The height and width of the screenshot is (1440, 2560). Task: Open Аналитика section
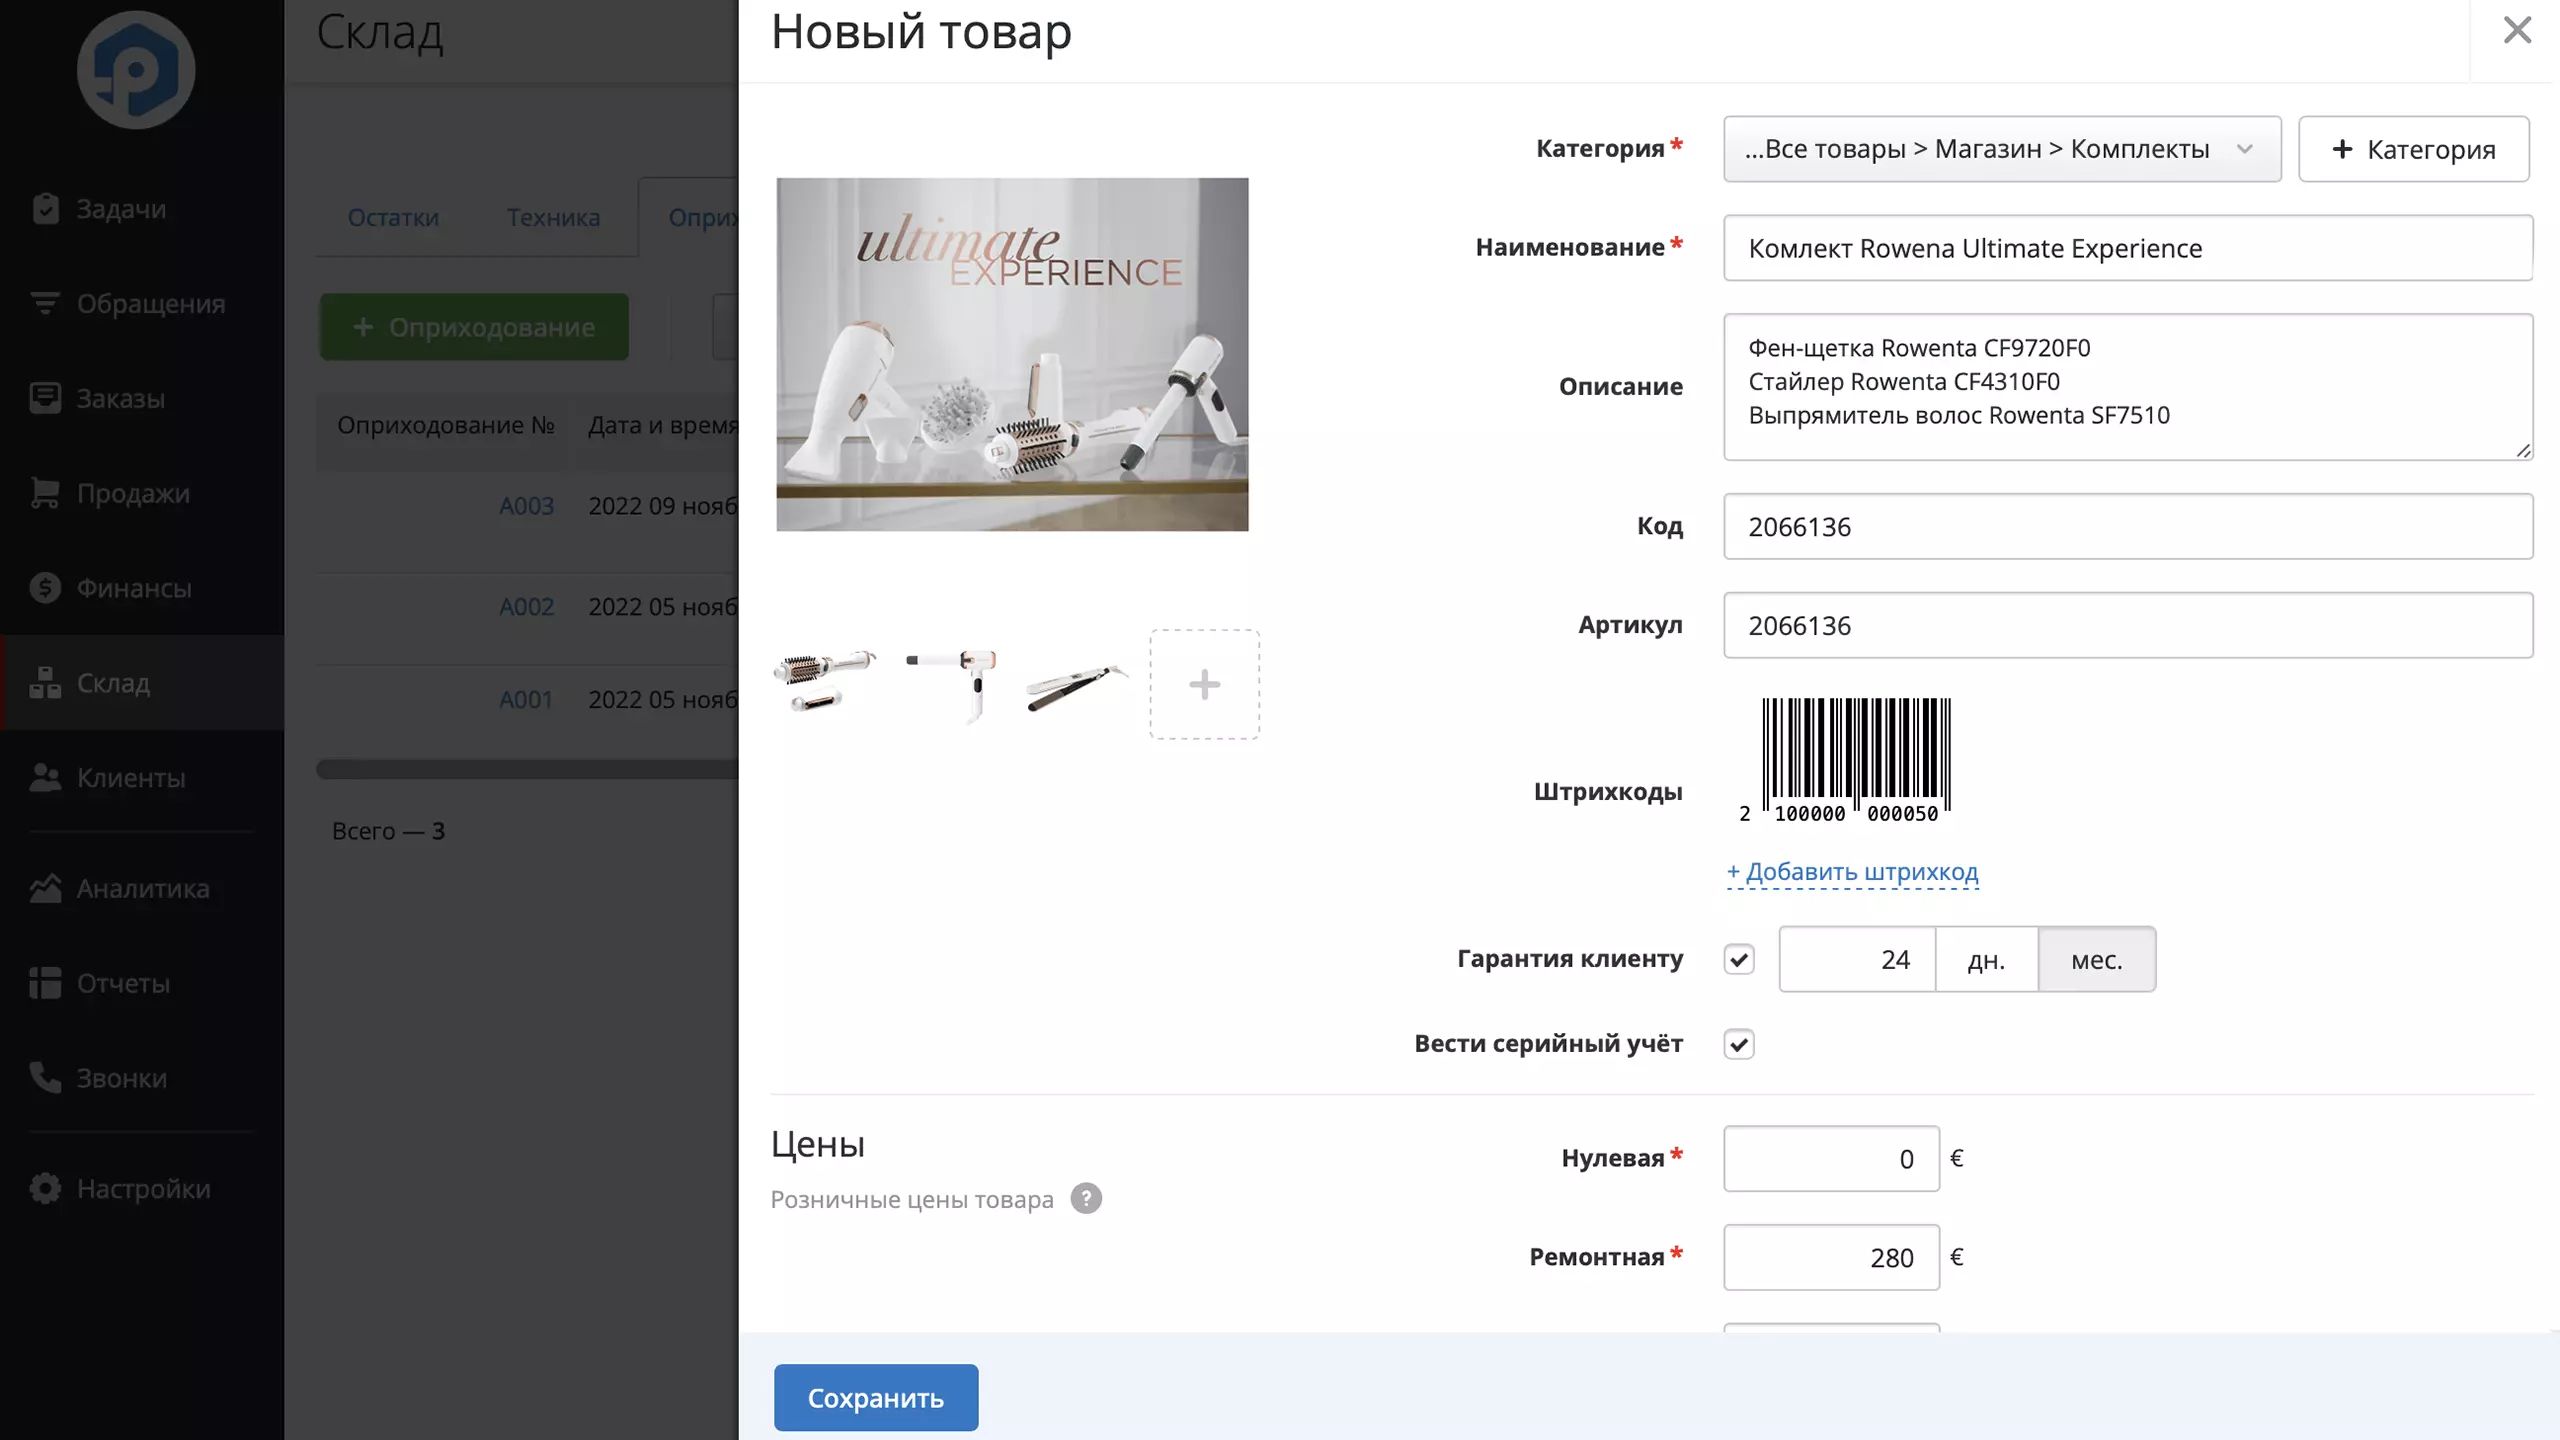[142, 889]
